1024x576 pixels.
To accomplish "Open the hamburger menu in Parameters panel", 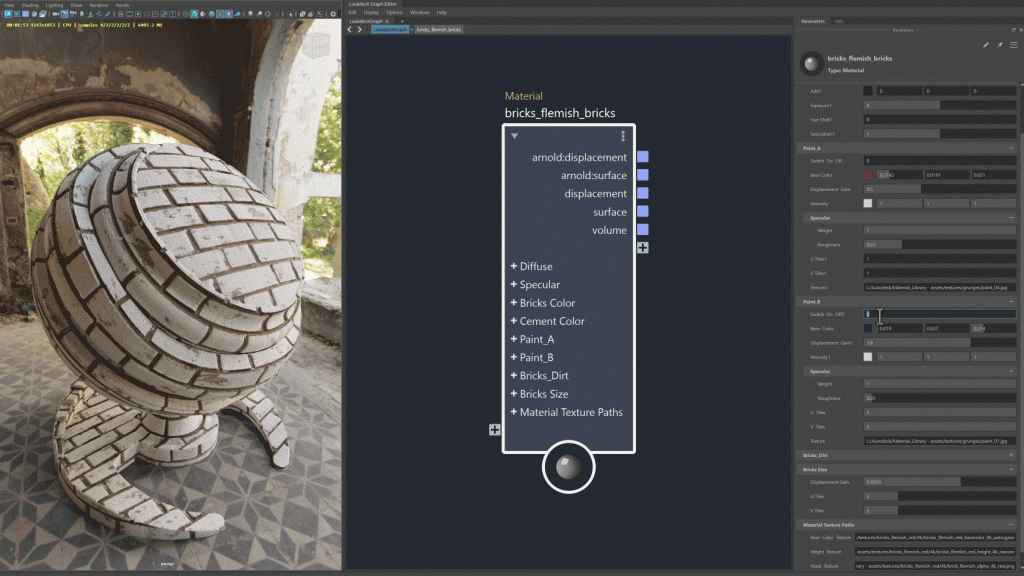I will (x=1013, y=45).
